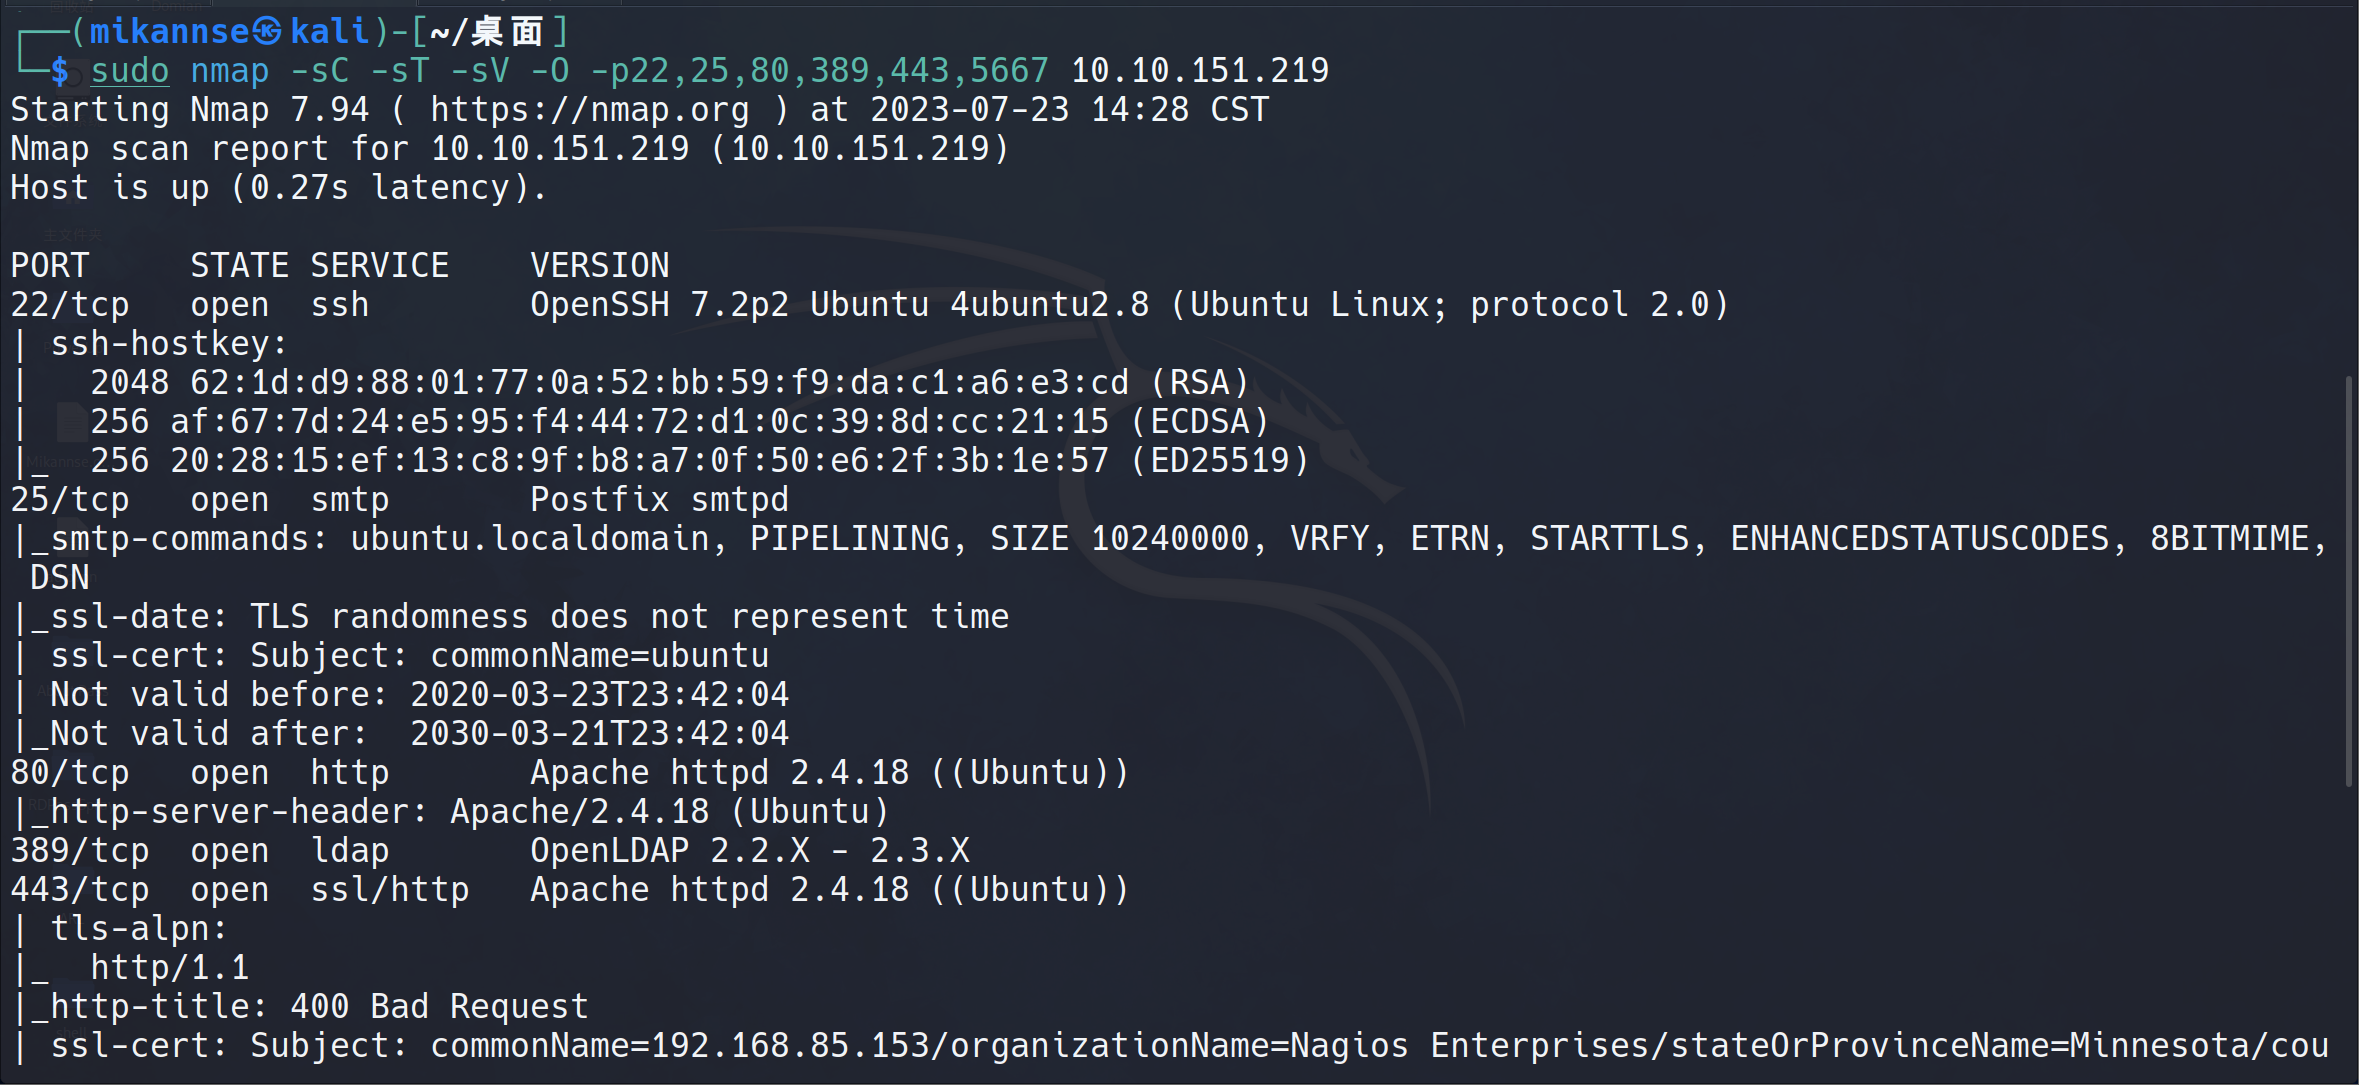
Task: Click the SERVICE column header
Action: (379, 266)
